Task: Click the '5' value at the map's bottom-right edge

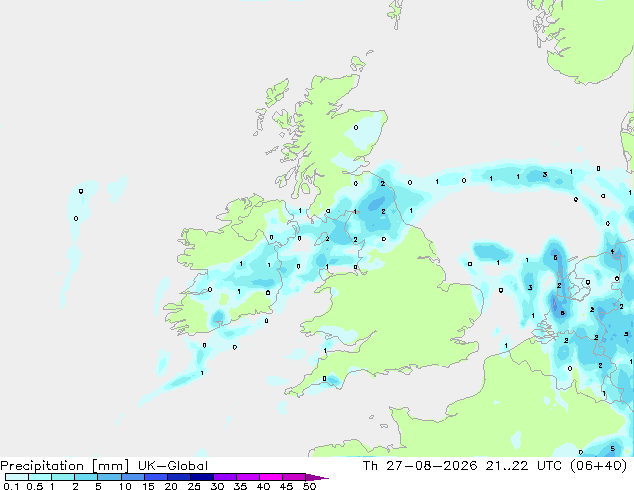Action: point(613,448)
